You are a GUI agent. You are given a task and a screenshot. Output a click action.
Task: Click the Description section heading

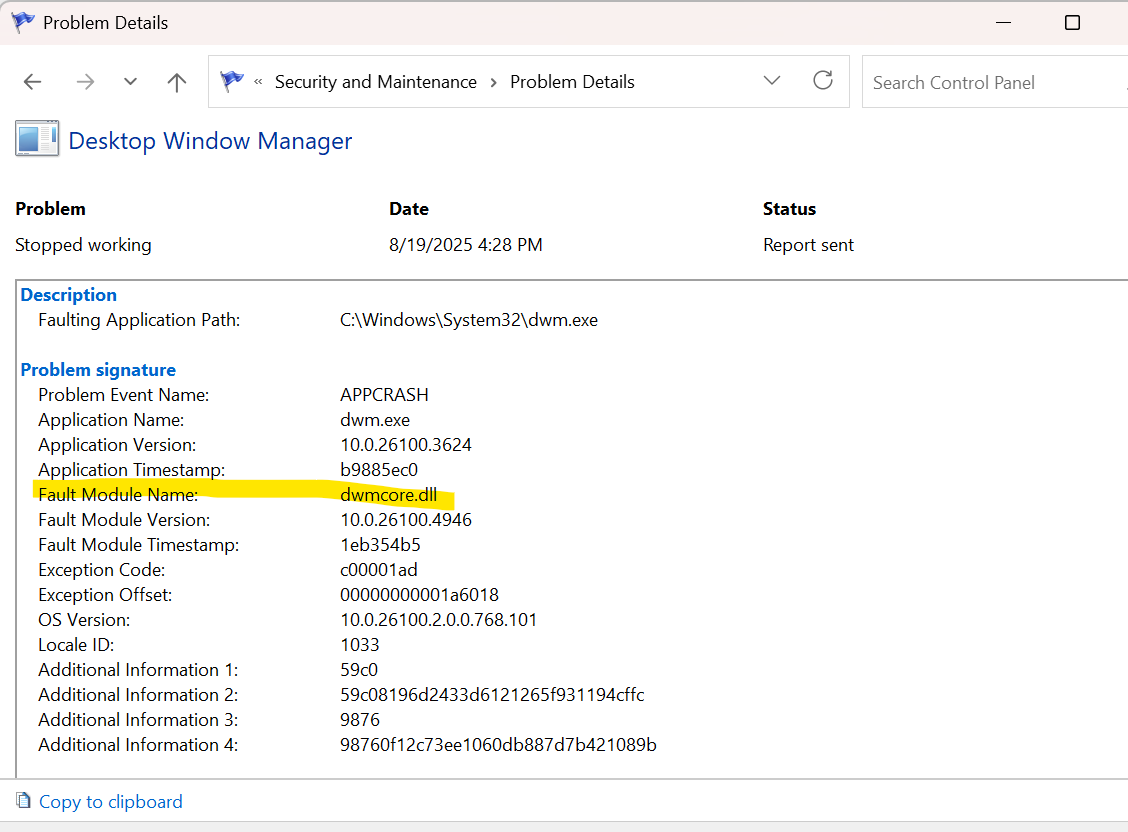[68, 295]
